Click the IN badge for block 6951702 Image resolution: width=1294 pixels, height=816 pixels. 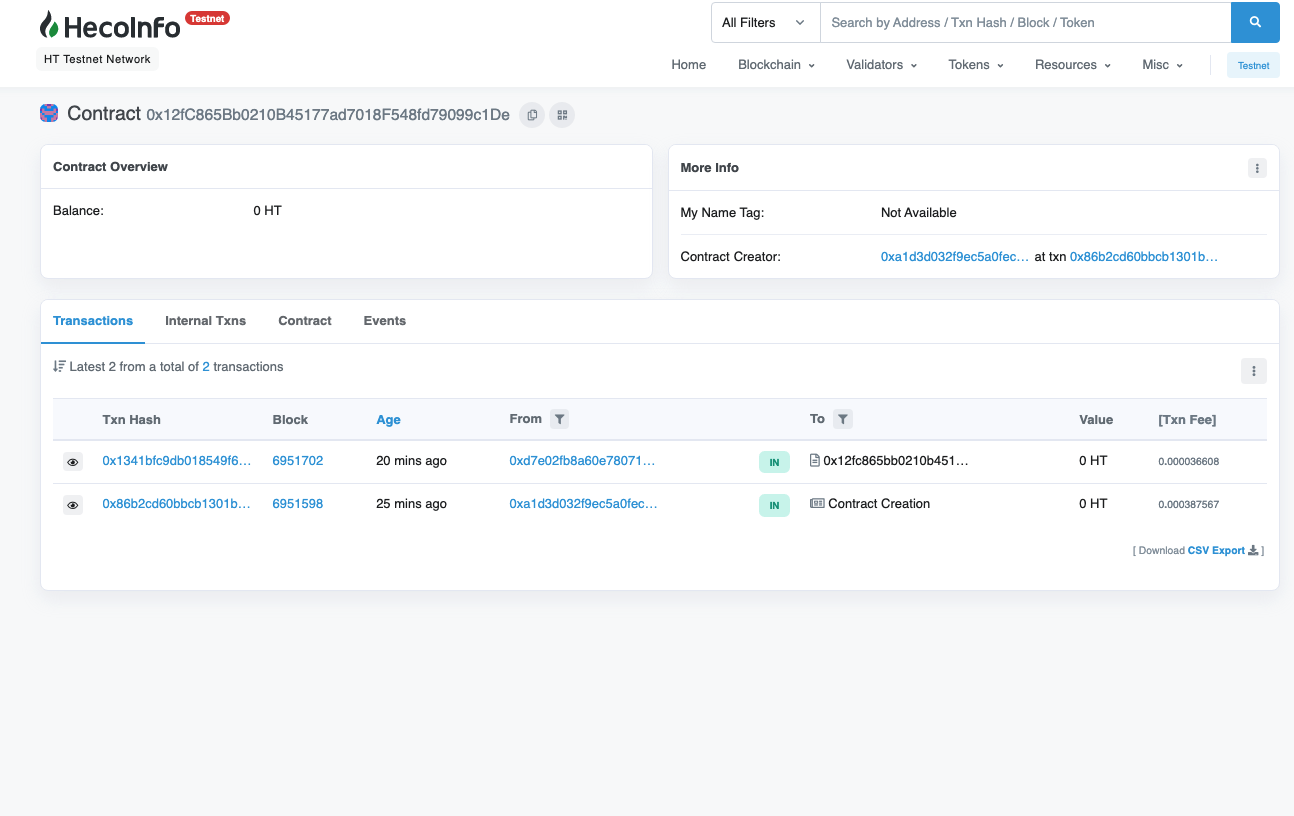pos(774,462)
